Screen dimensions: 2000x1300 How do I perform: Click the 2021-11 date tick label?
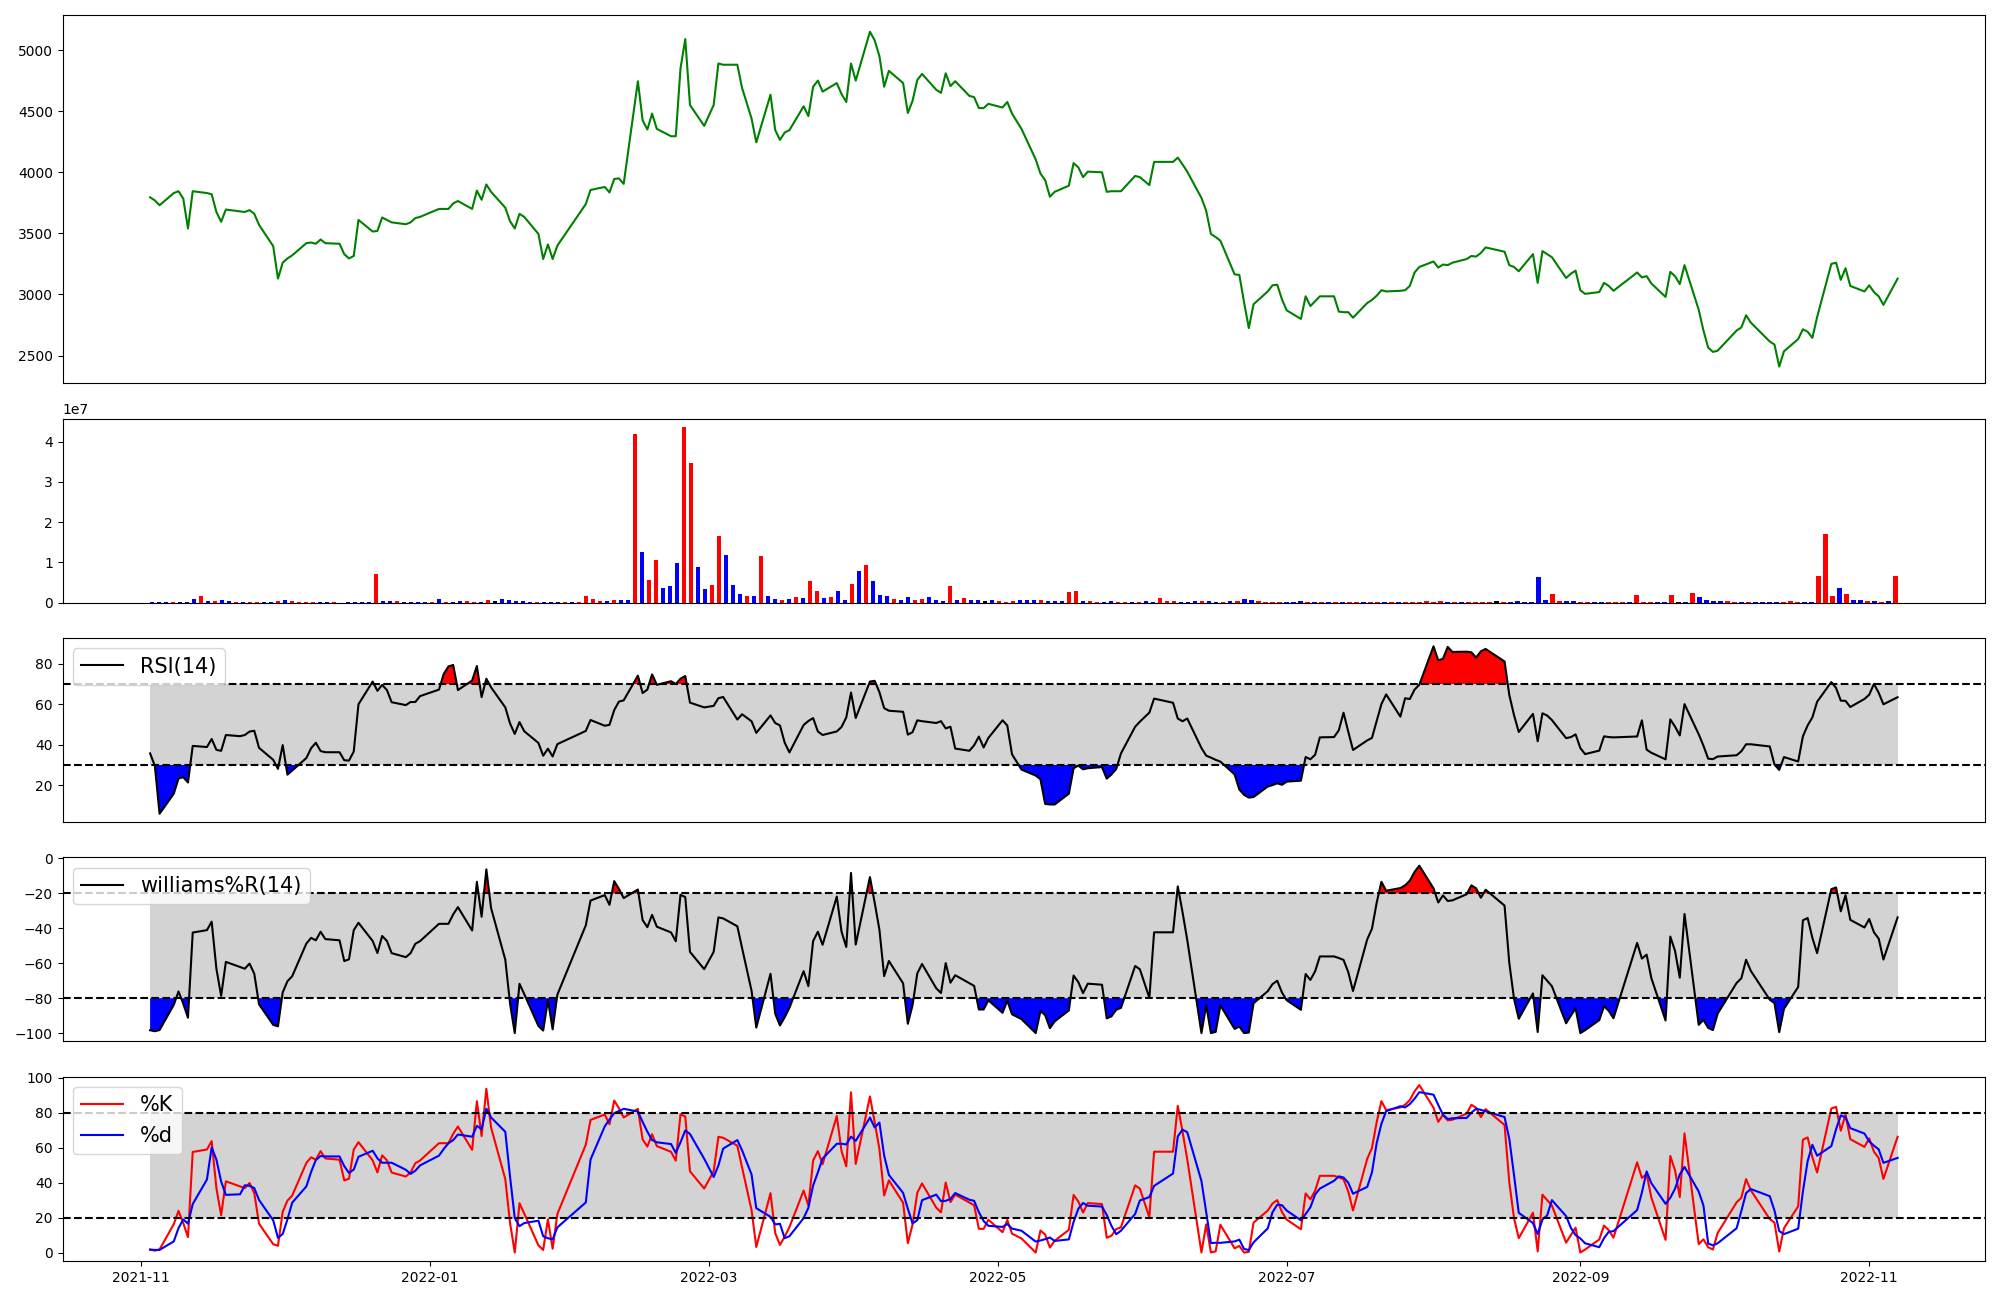[141, 1277]
